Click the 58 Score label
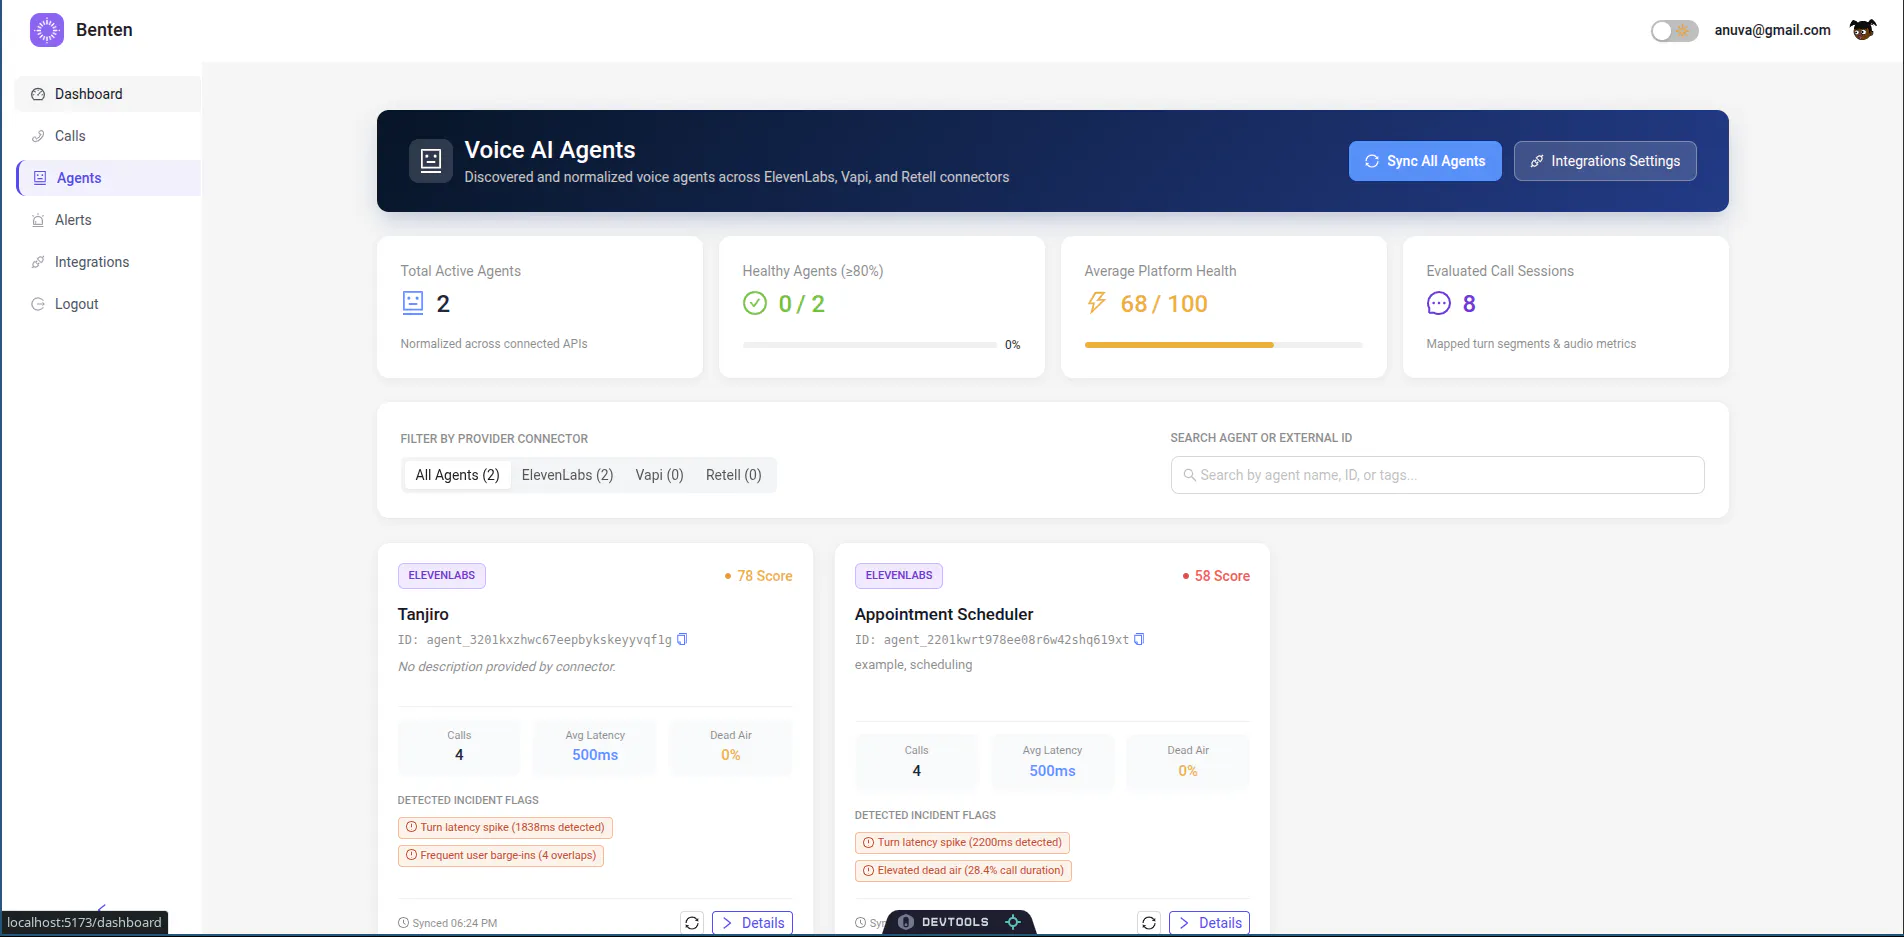This screenshot has height=937, width=1904. (x=1216, y=576)
